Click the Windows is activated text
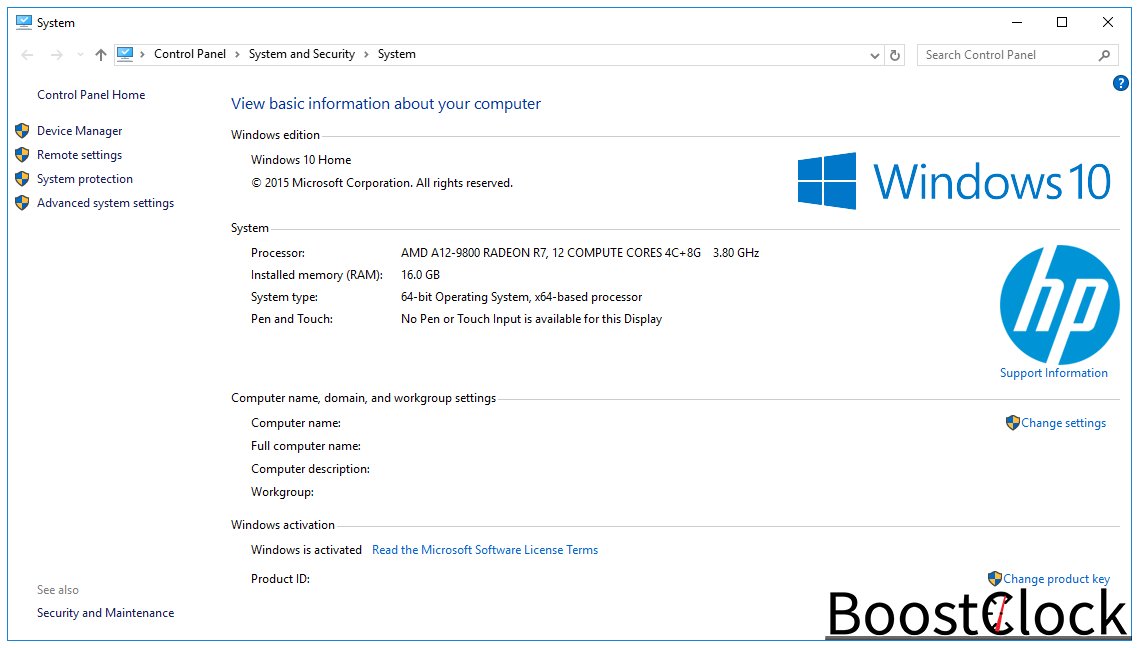 pyautogui.click(x=306, y=550)
